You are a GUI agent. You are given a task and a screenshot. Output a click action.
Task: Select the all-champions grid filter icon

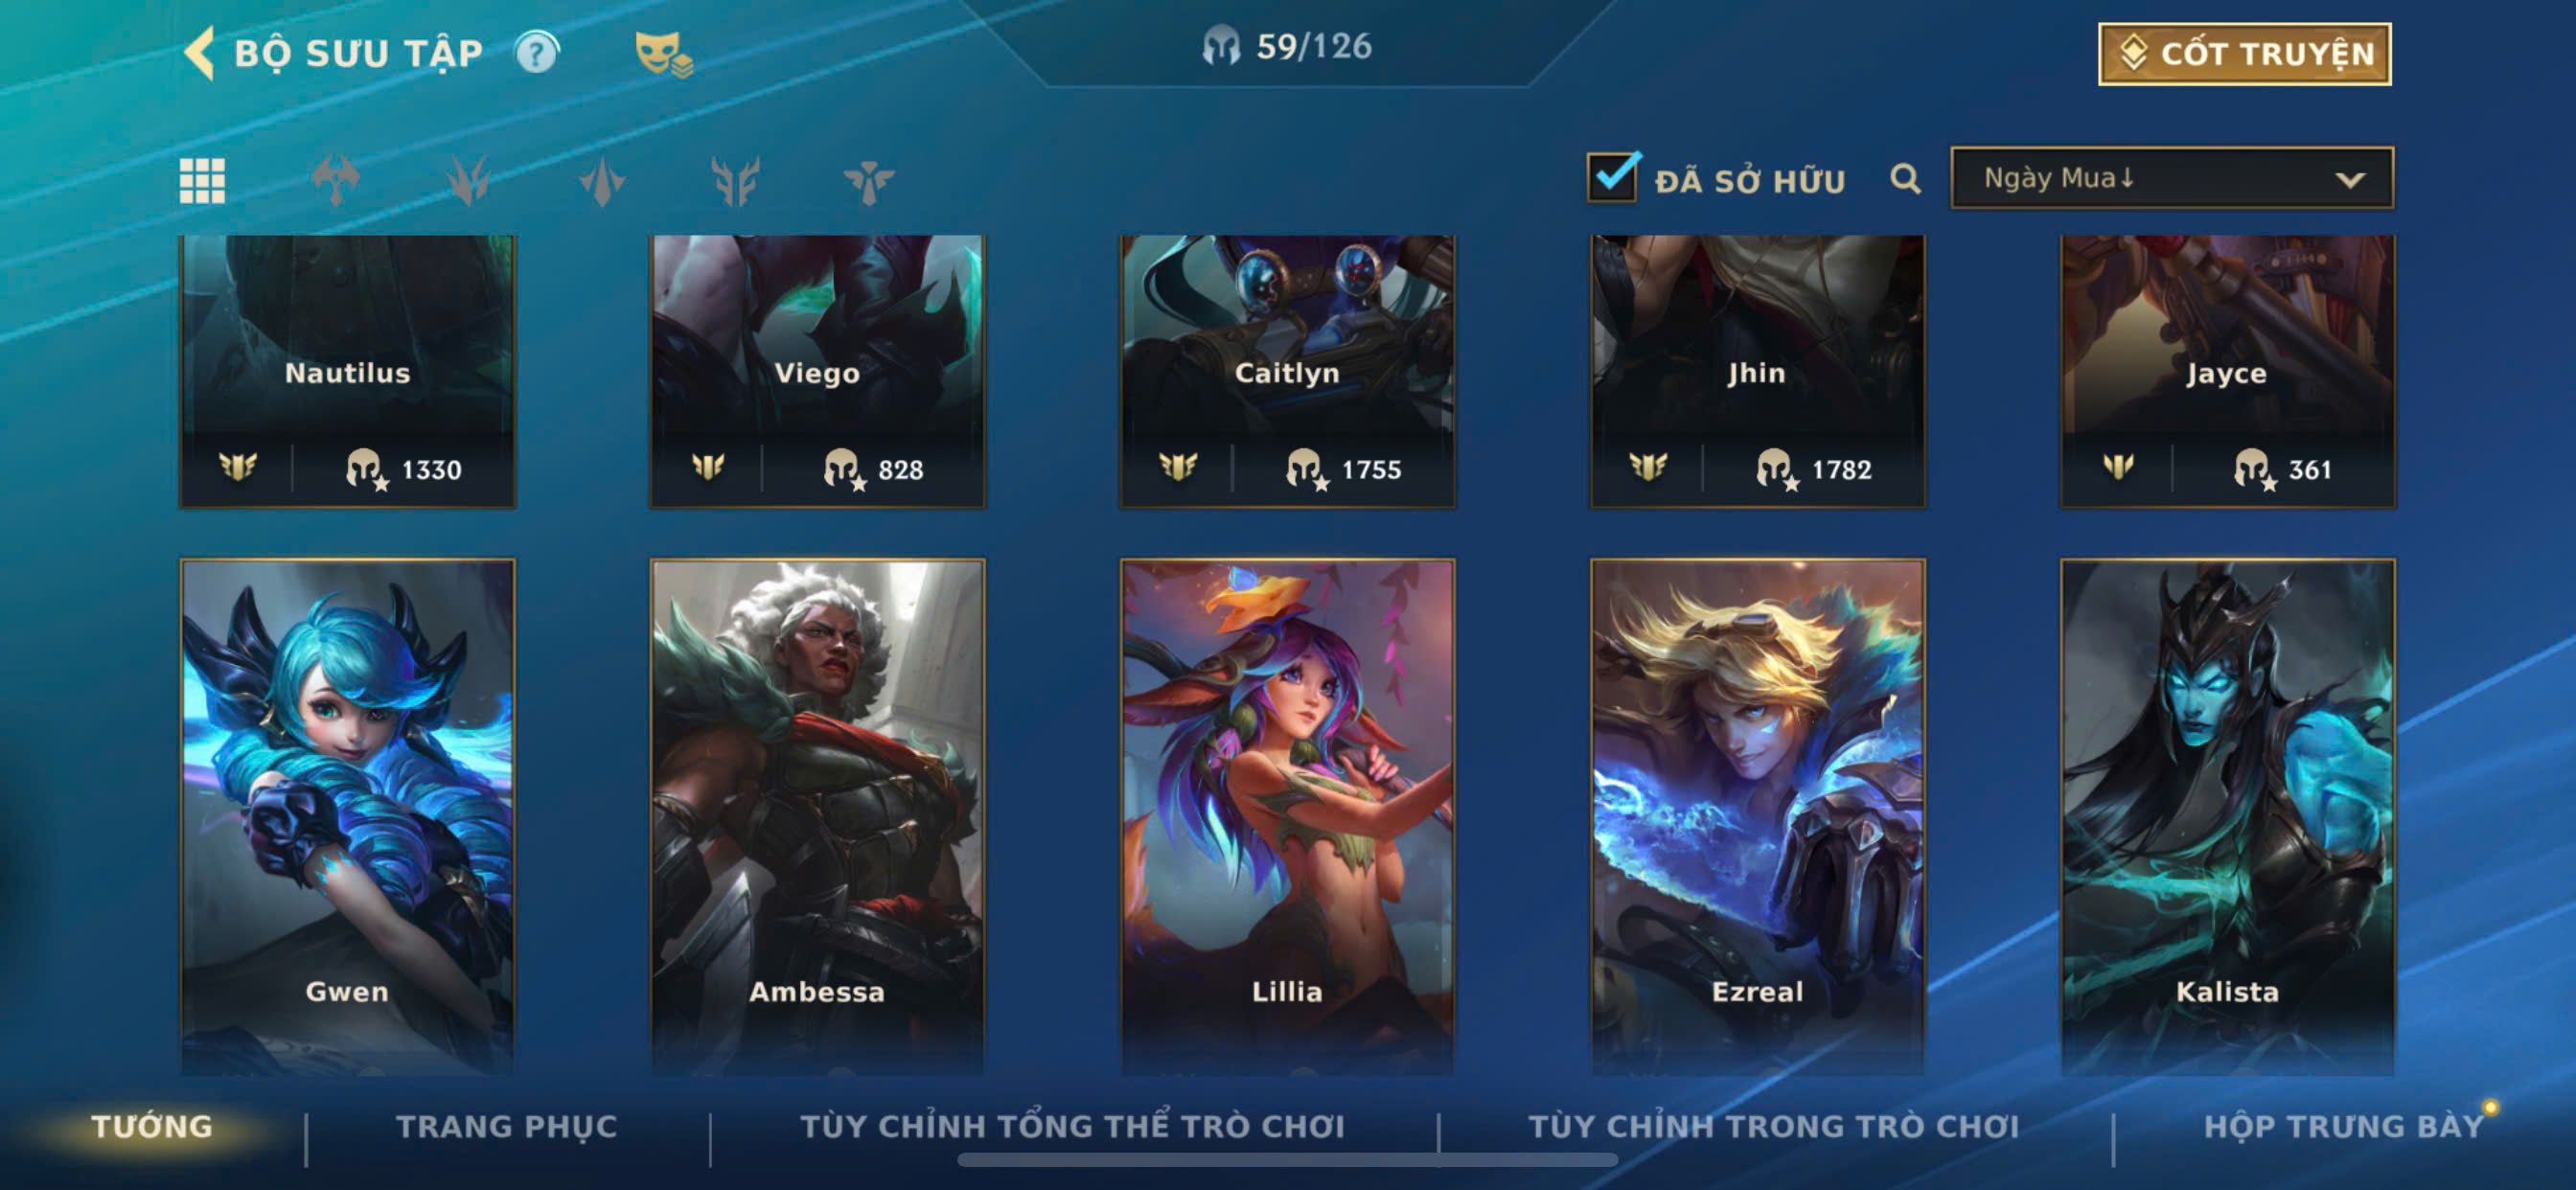click(x=202, y=181)
